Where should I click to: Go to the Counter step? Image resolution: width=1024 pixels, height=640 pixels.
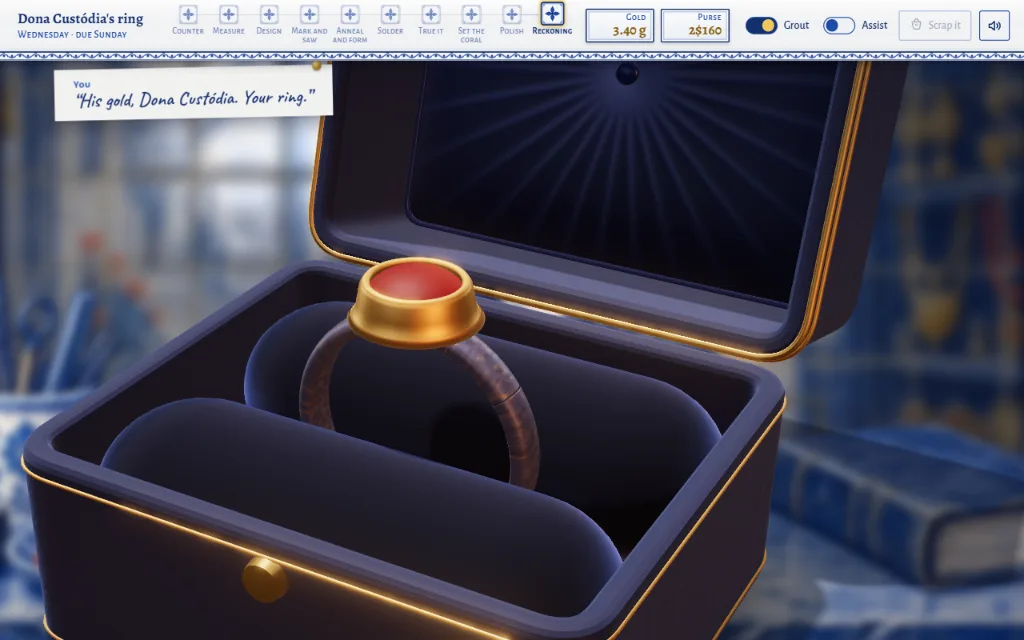pos(188,20)
